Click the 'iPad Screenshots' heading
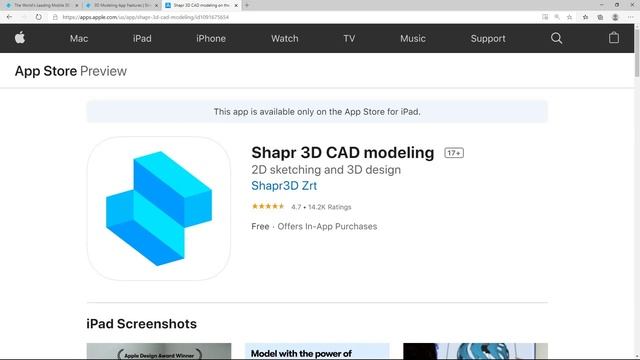The image size is (640, 360). click(x=142, y=324)
